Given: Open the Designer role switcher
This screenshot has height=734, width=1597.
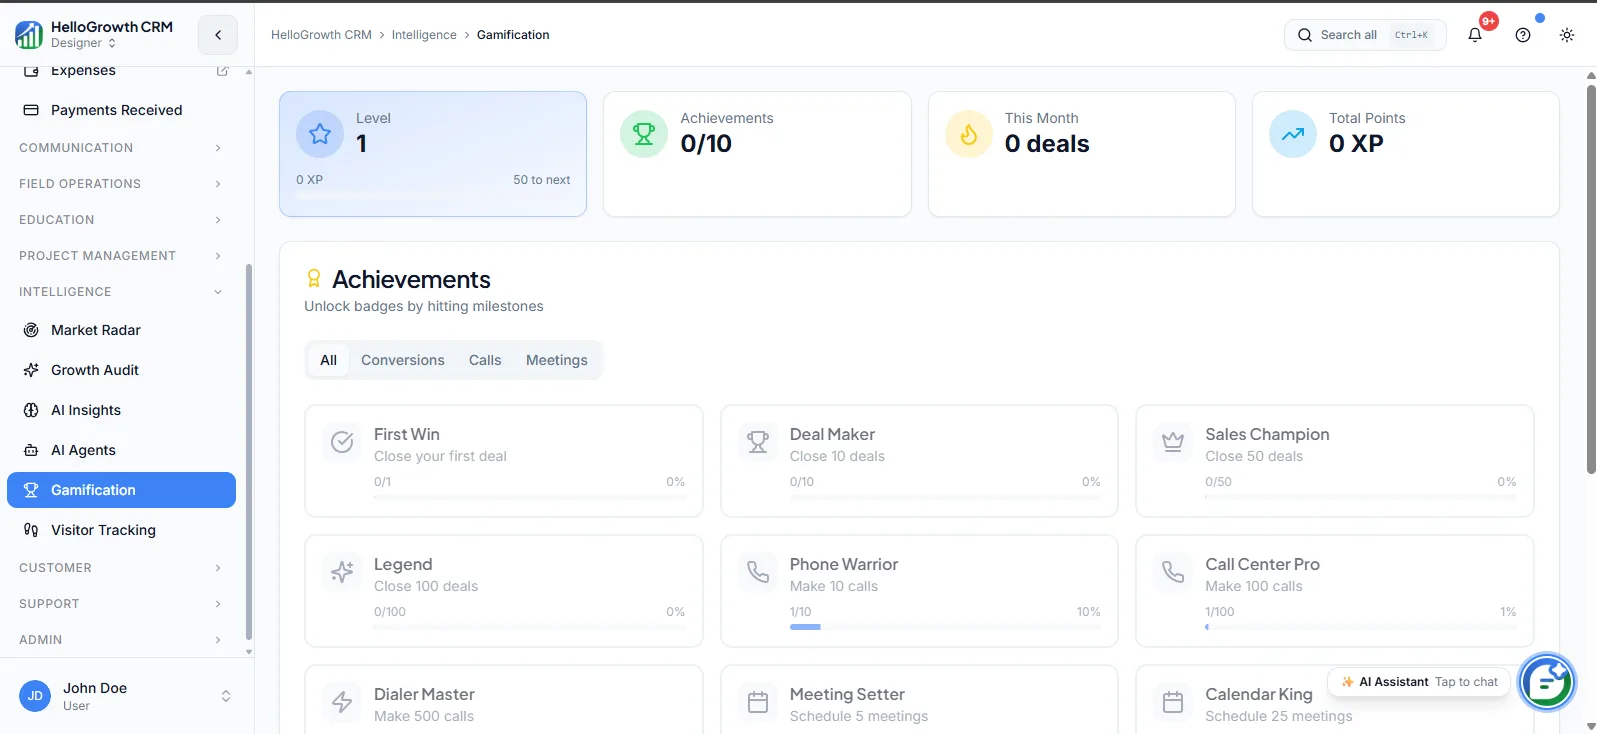Looking at the screenshot, I should [84, 43].
